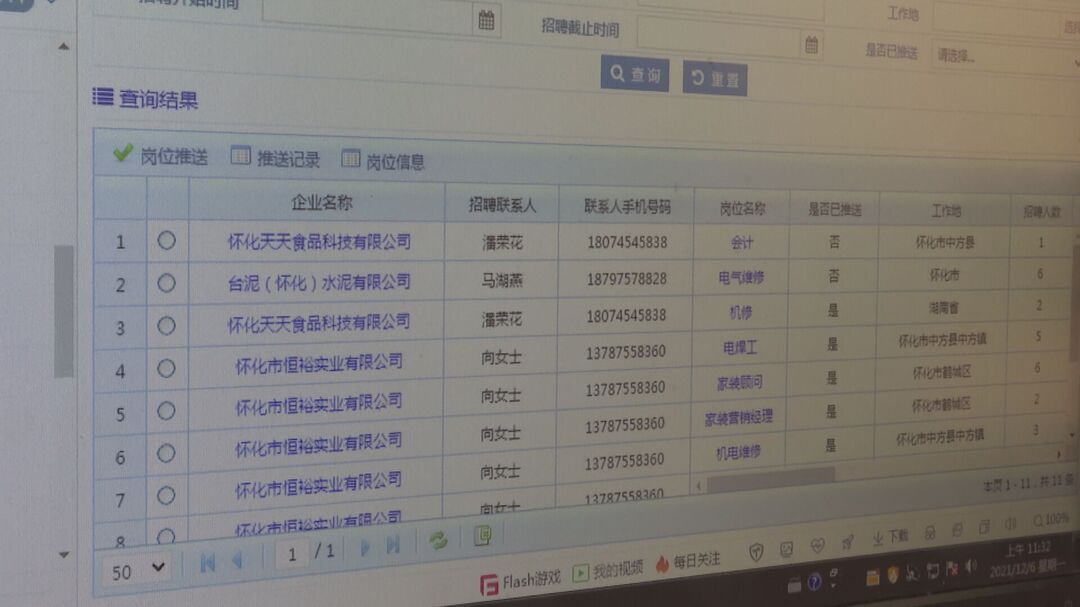Image resolution: width=1080 pixels, height=607 pixels.
Task: Select the radio button for row 7
Action: (166, 495)
